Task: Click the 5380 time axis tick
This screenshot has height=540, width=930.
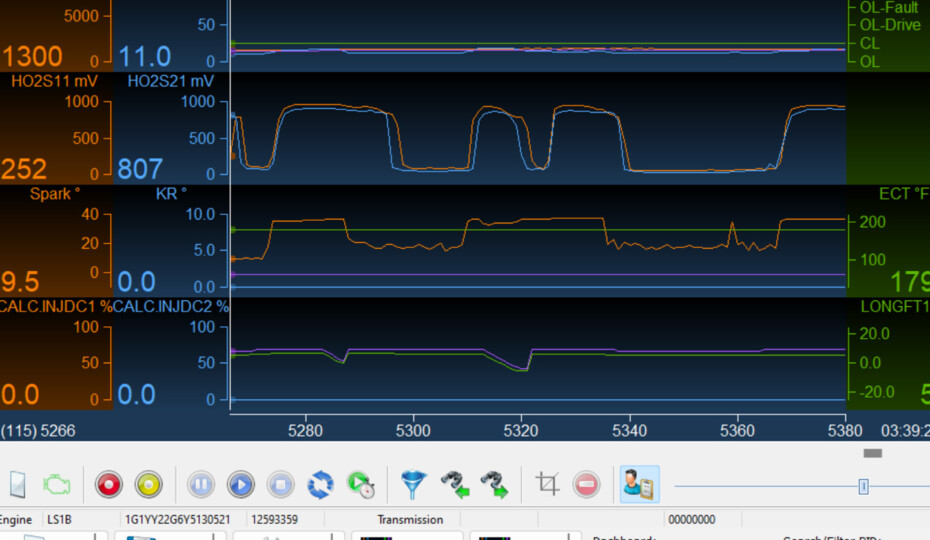Action: coord(845,430)
